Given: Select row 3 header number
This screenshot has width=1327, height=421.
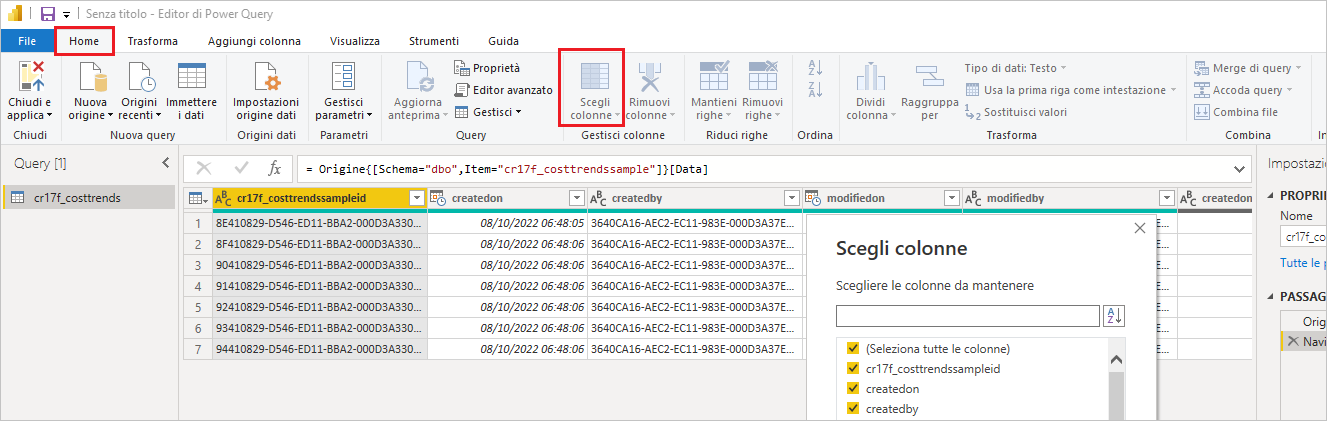Looking at the screenshot, I should point(198,265).
